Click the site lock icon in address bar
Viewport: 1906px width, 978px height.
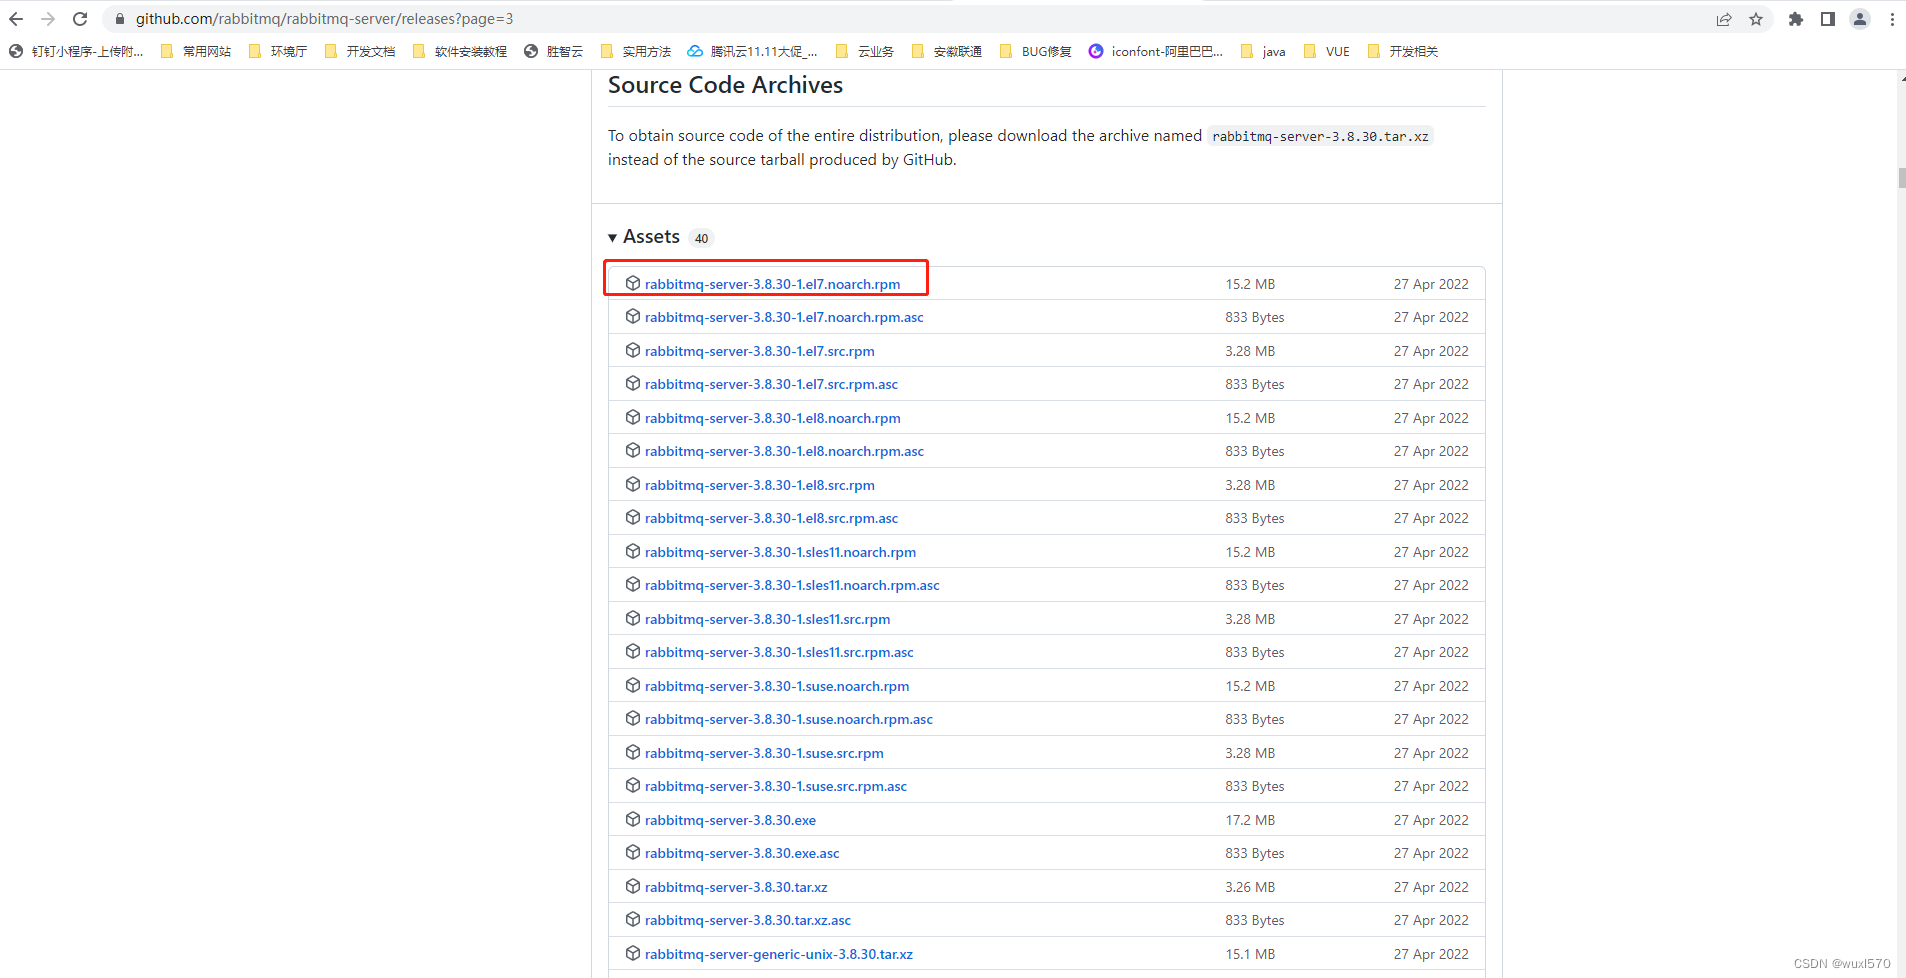(120, 19)
